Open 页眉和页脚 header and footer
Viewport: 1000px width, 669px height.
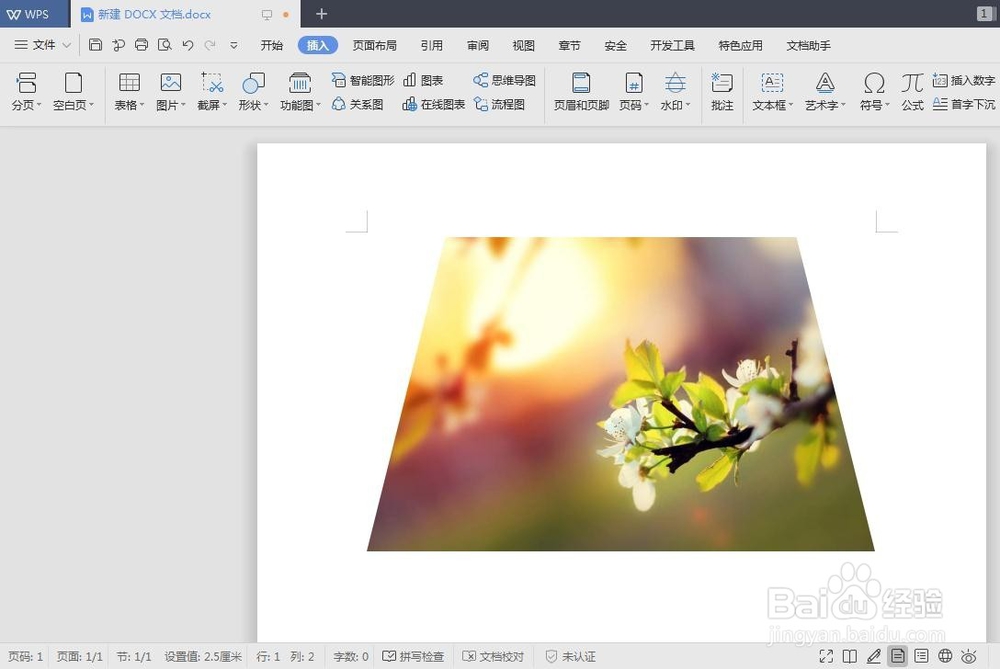581,91
